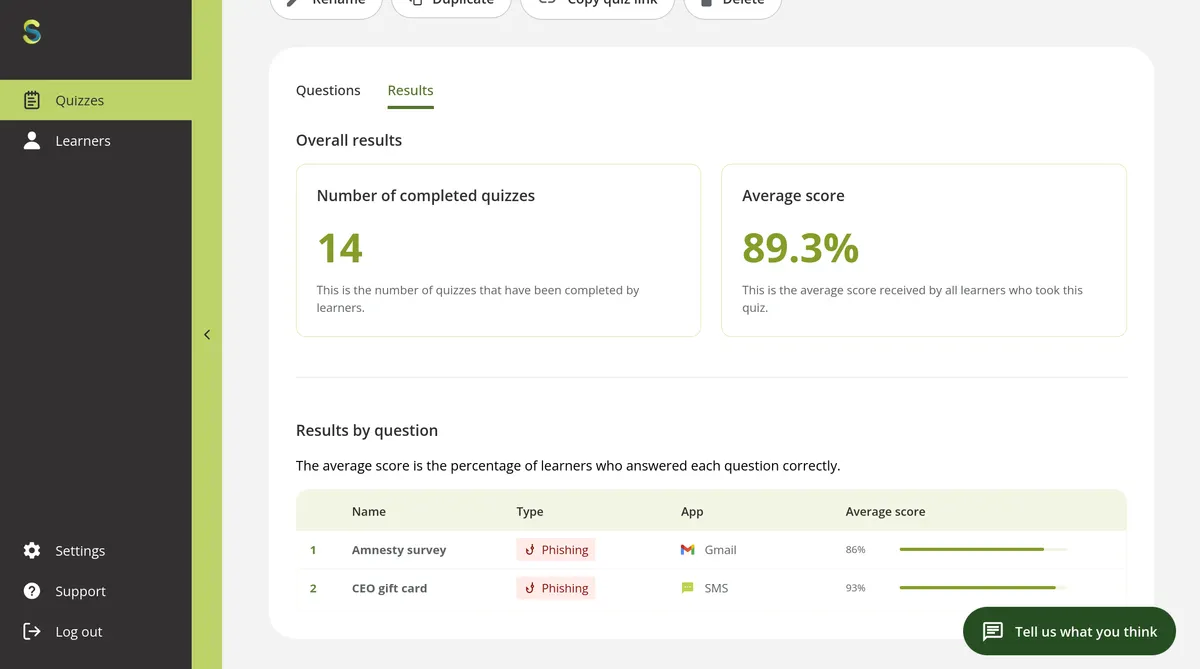Click the Name column header

369,511
